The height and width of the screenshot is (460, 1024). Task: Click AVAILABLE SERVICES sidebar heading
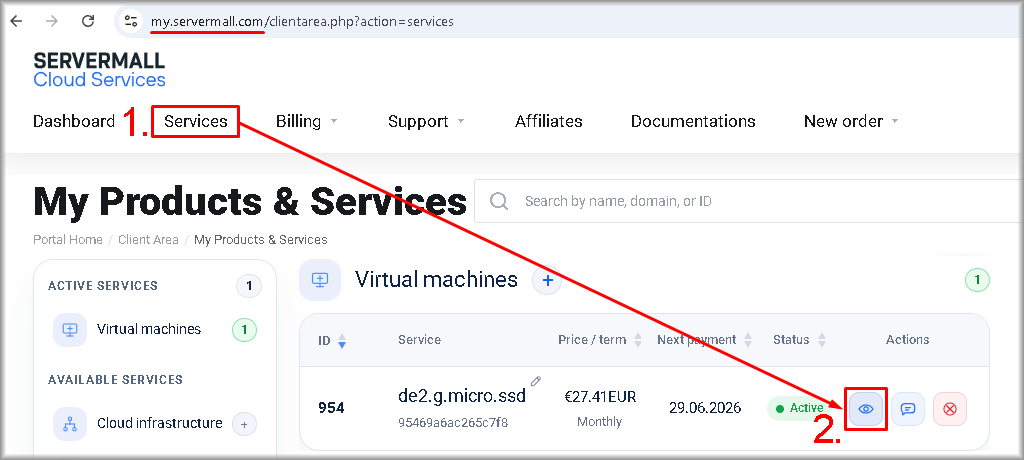click(x=115, y=380)
